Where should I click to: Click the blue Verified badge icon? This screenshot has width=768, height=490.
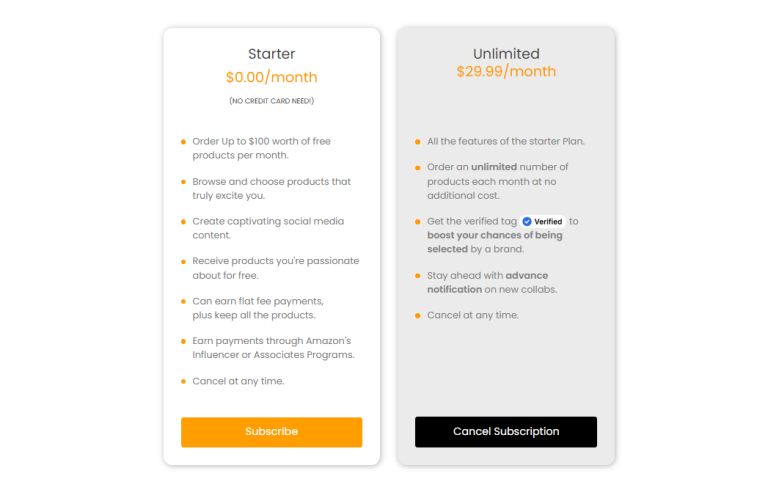pyautogui.click(x=527, y=222)
